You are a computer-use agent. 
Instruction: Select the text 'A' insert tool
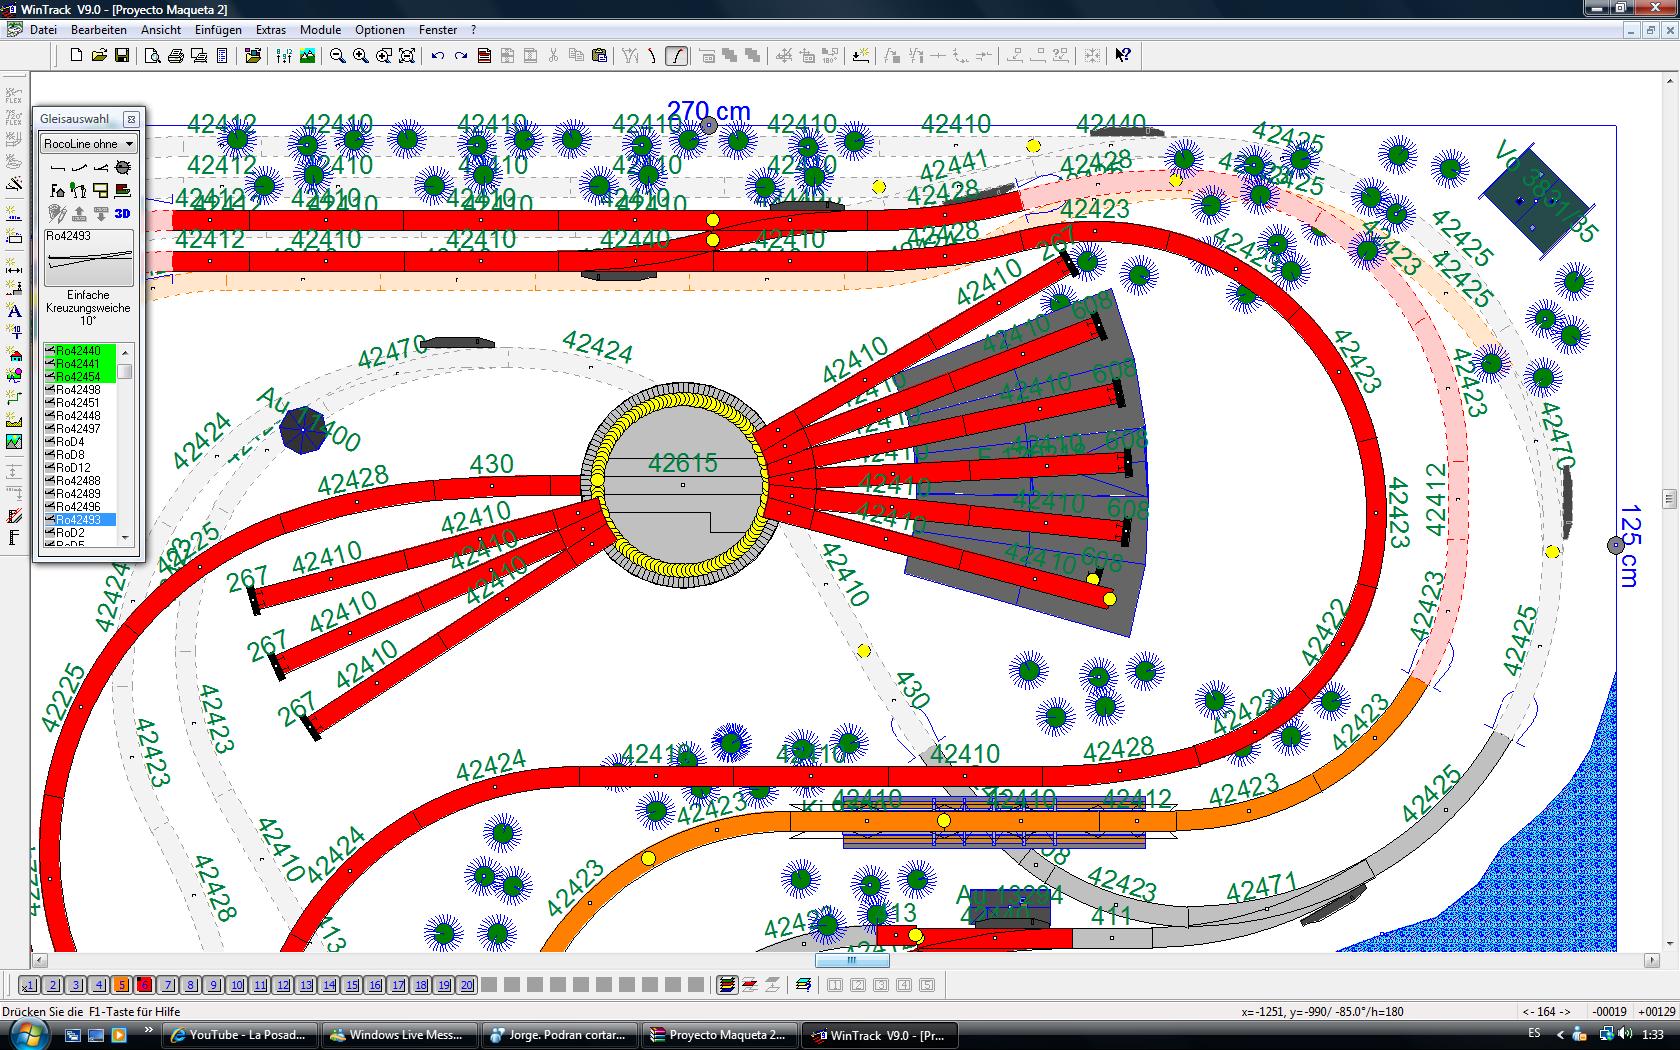[x=14, y=311]
